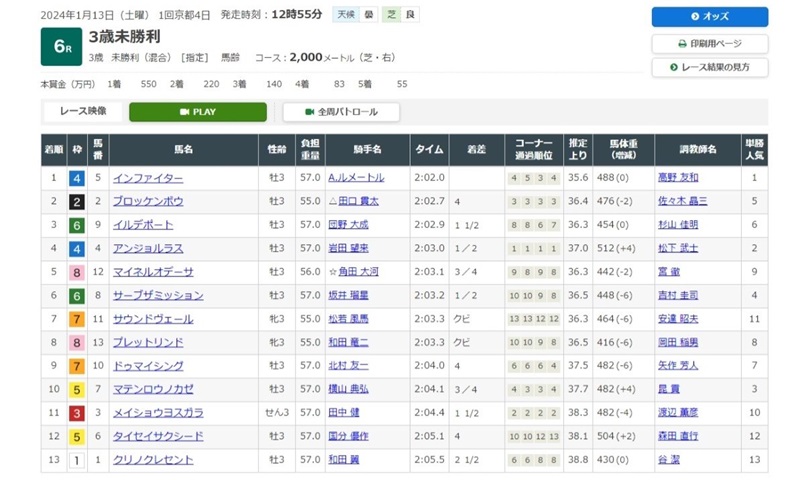Open レース結果の見方 guide
This screenshot has height=480, width=790.
(x=710, y=68)
